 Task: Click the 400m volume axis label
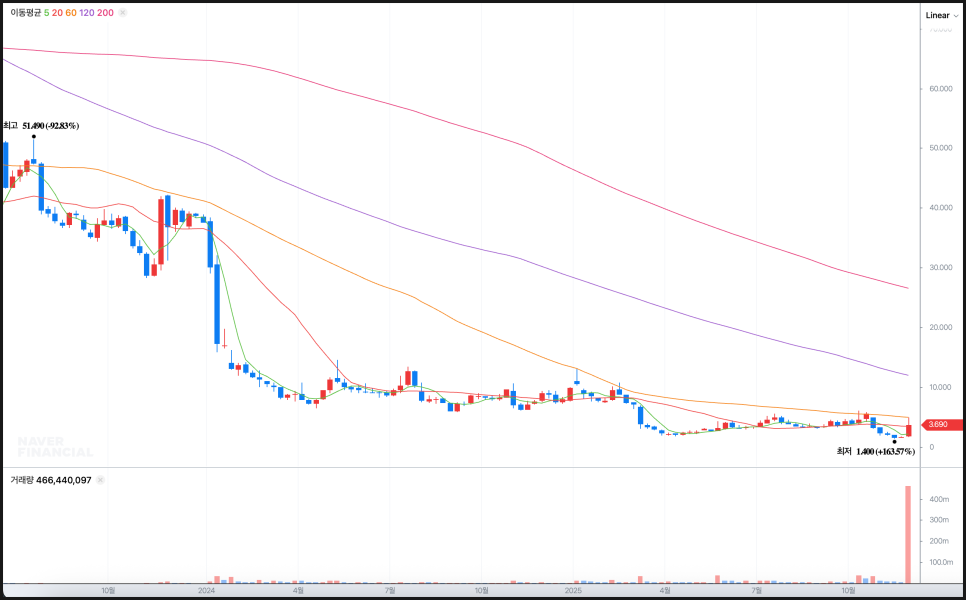click(938, 499)
